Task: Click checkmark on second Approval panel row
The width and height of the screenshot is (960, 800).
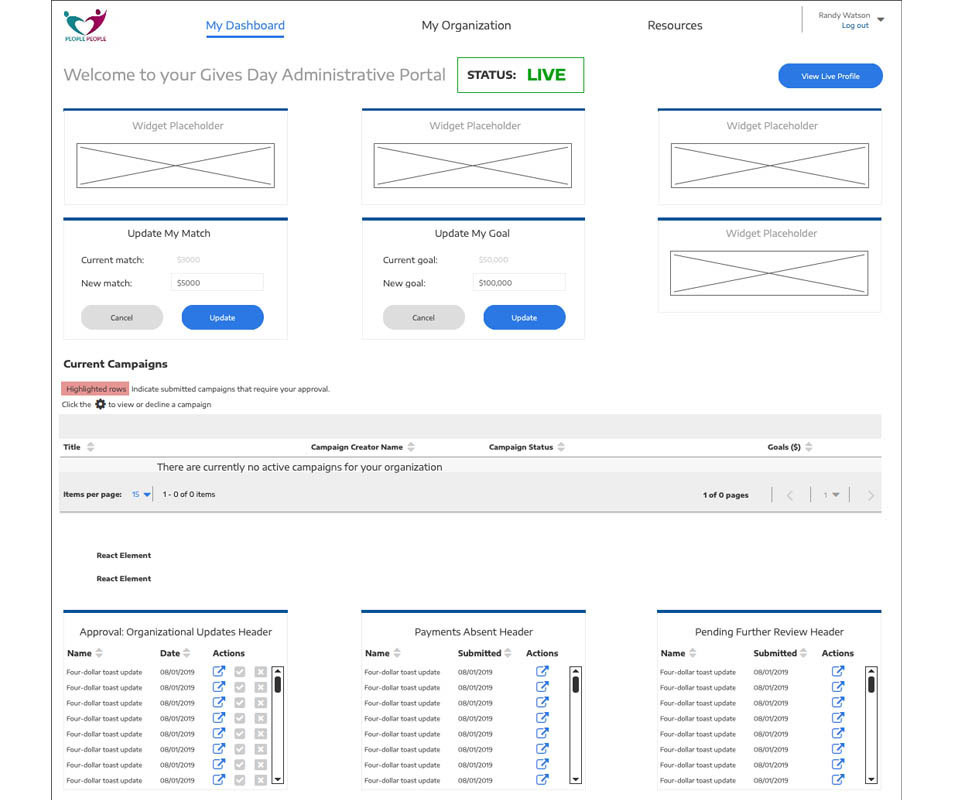Action: point(240,687)
